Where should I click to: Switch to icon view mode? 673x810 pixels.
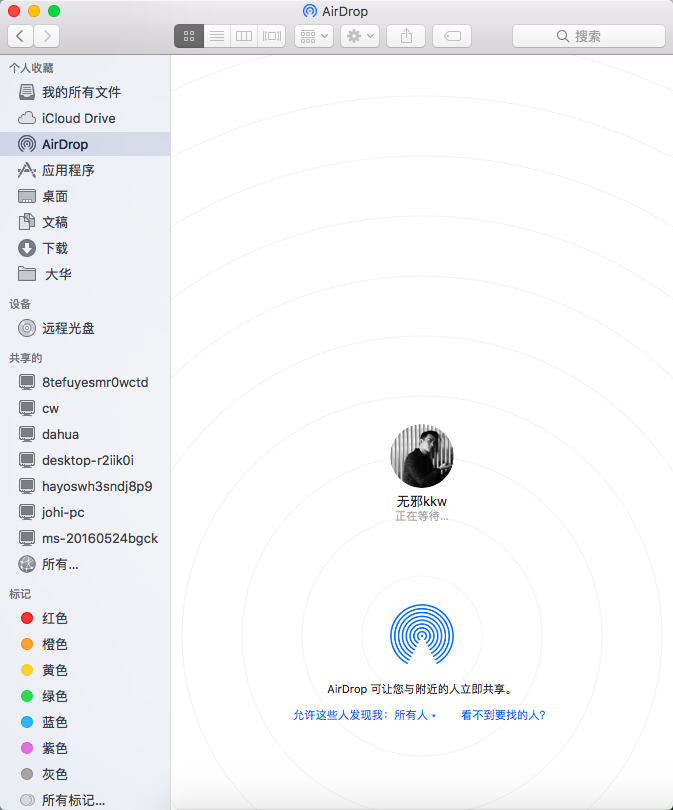click(x=189, y=36)
